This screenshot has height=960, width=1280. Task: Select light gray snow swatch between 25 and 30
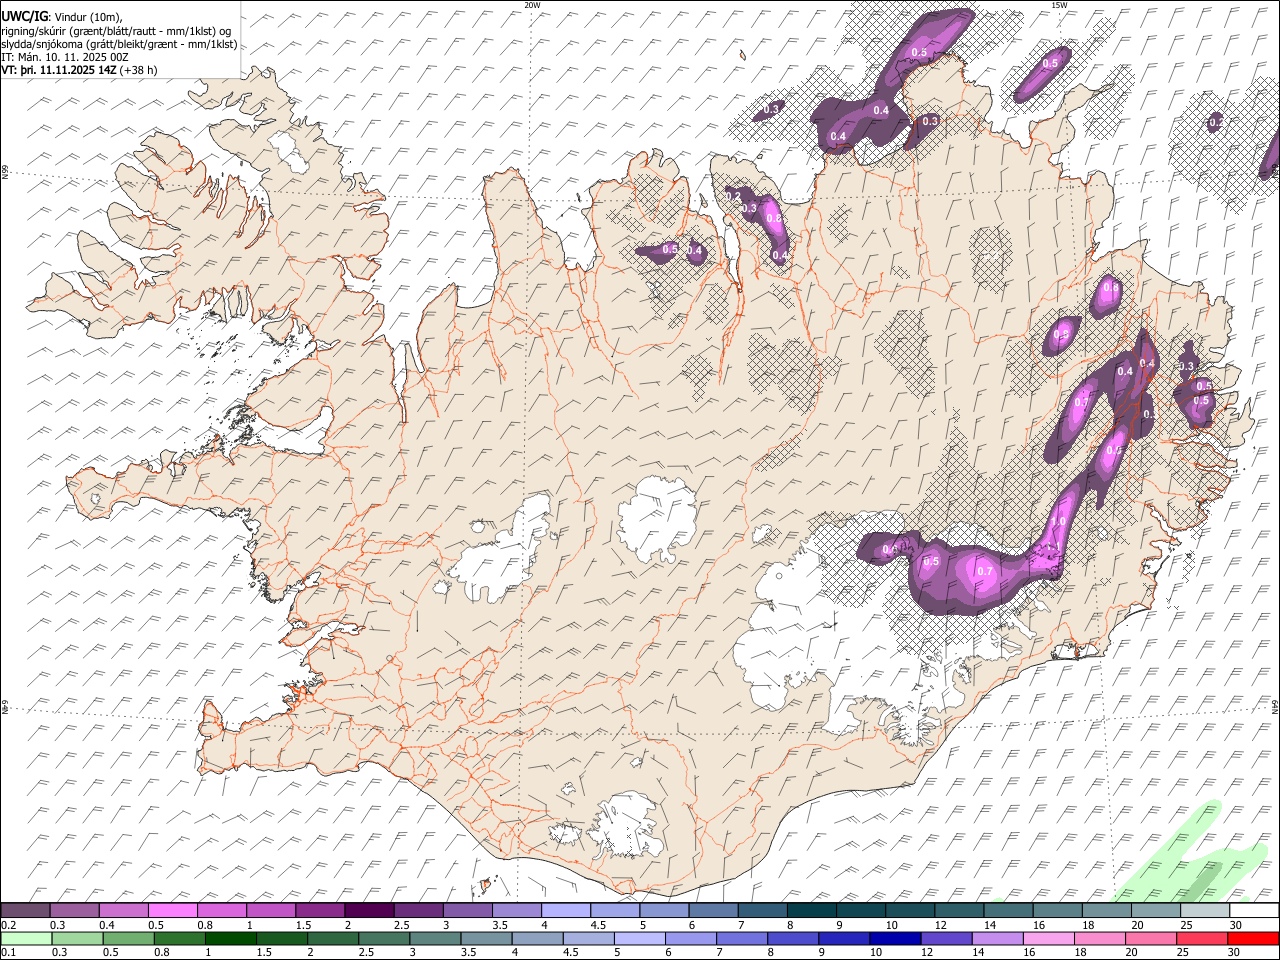pyautogui.click(x=1204, y=911)
